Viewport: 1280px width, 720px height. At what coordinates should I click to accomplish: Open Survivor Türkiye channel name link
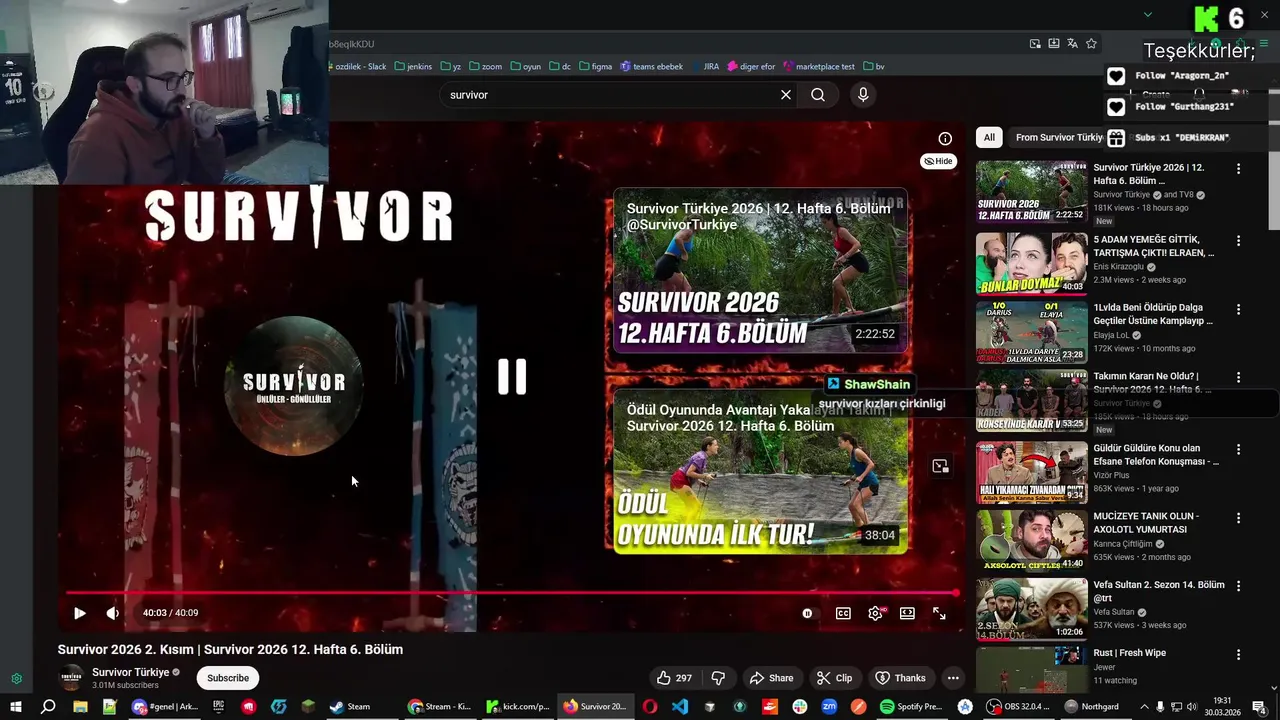(x=130, y=672)
